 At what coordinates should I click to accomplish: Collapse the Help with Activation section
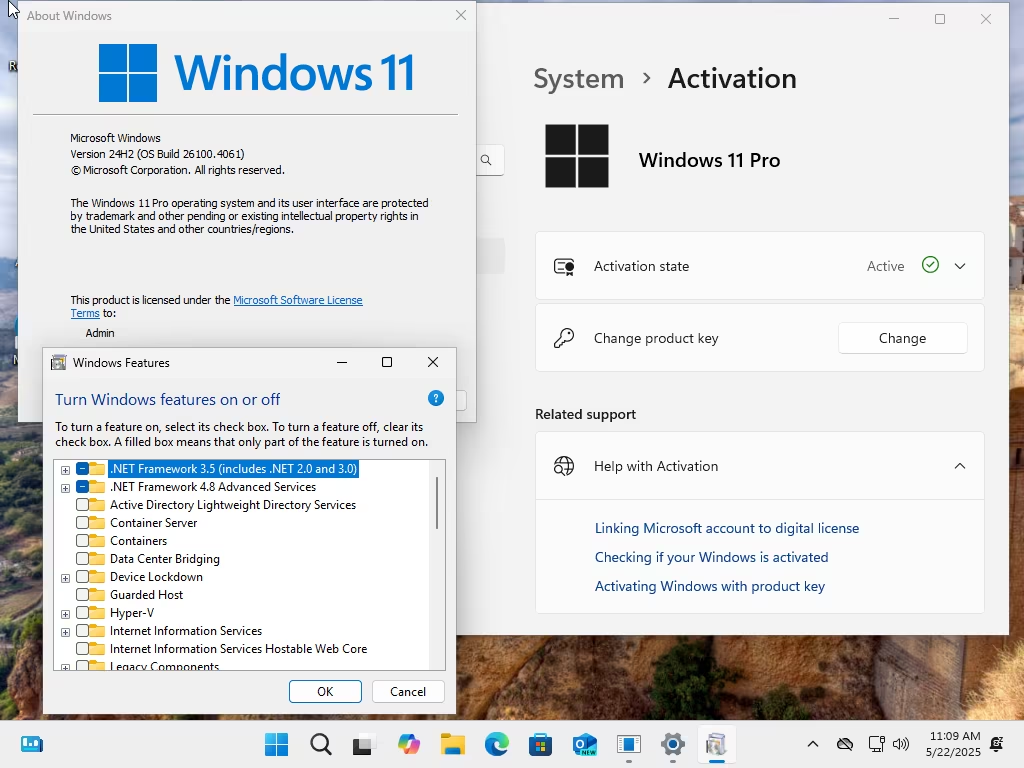[x=960, y=466]
